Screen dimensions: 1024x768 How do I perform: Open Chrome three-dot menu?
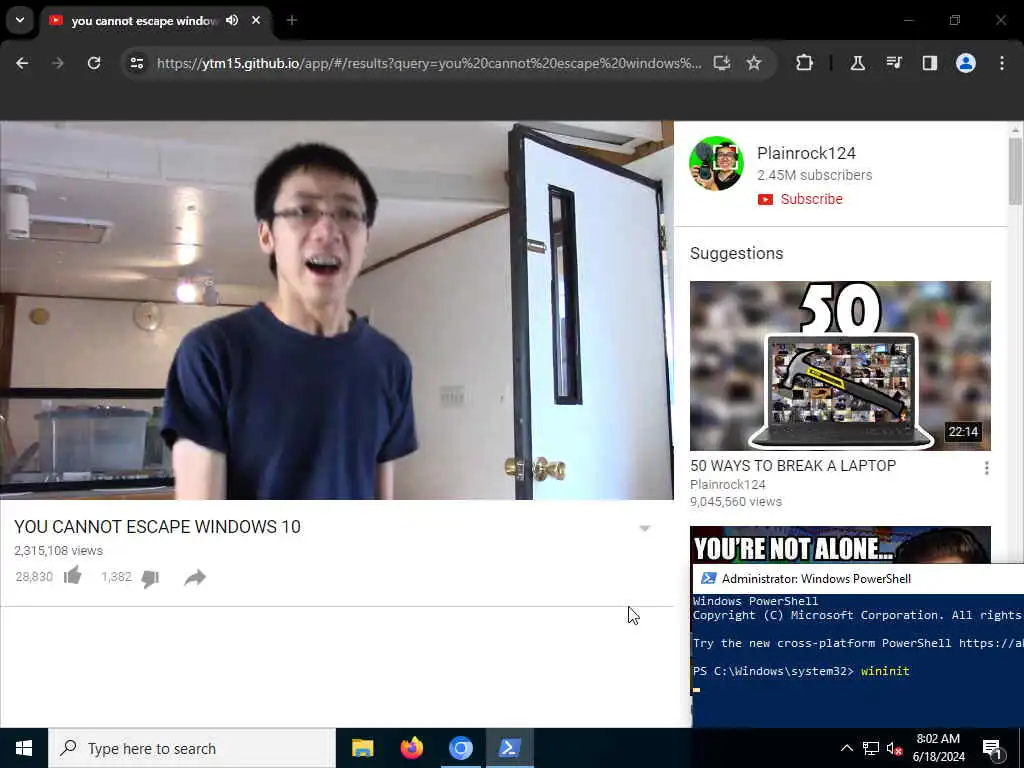click(1002, 63)
